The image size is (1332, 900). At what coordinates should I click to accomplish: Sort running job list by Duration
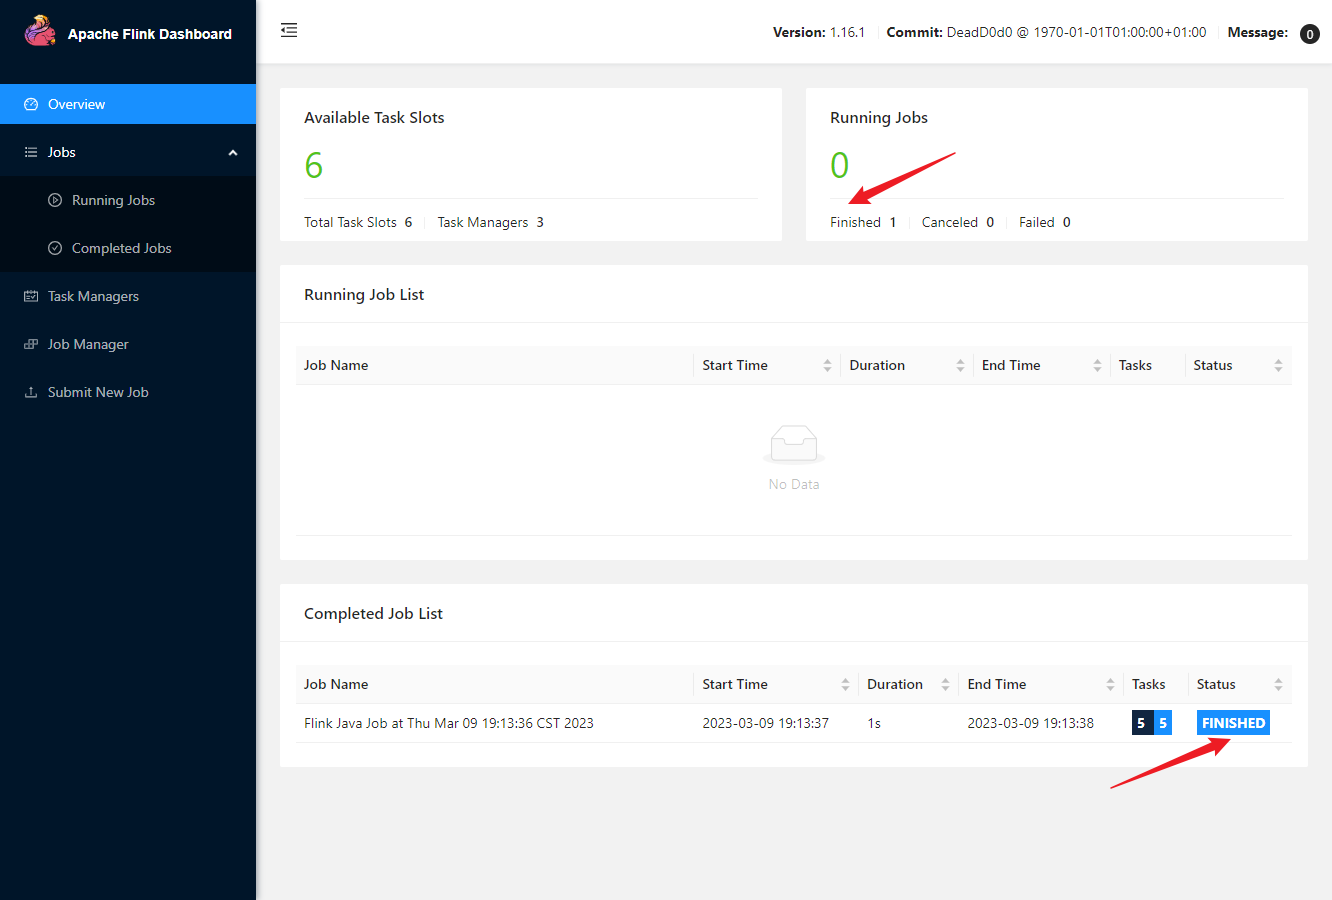[960, 365]
